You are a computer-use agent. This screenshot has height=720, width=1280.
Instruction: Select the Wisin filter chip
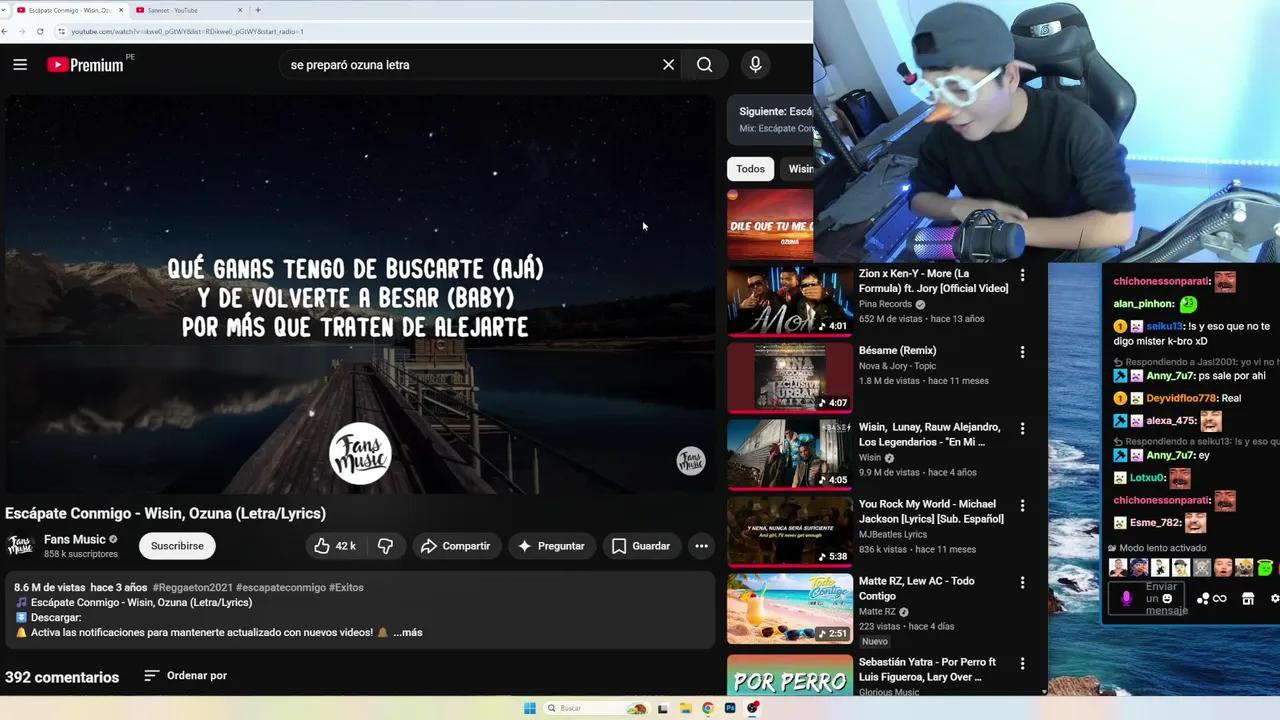pyautogui.click(x=798, y=169)
